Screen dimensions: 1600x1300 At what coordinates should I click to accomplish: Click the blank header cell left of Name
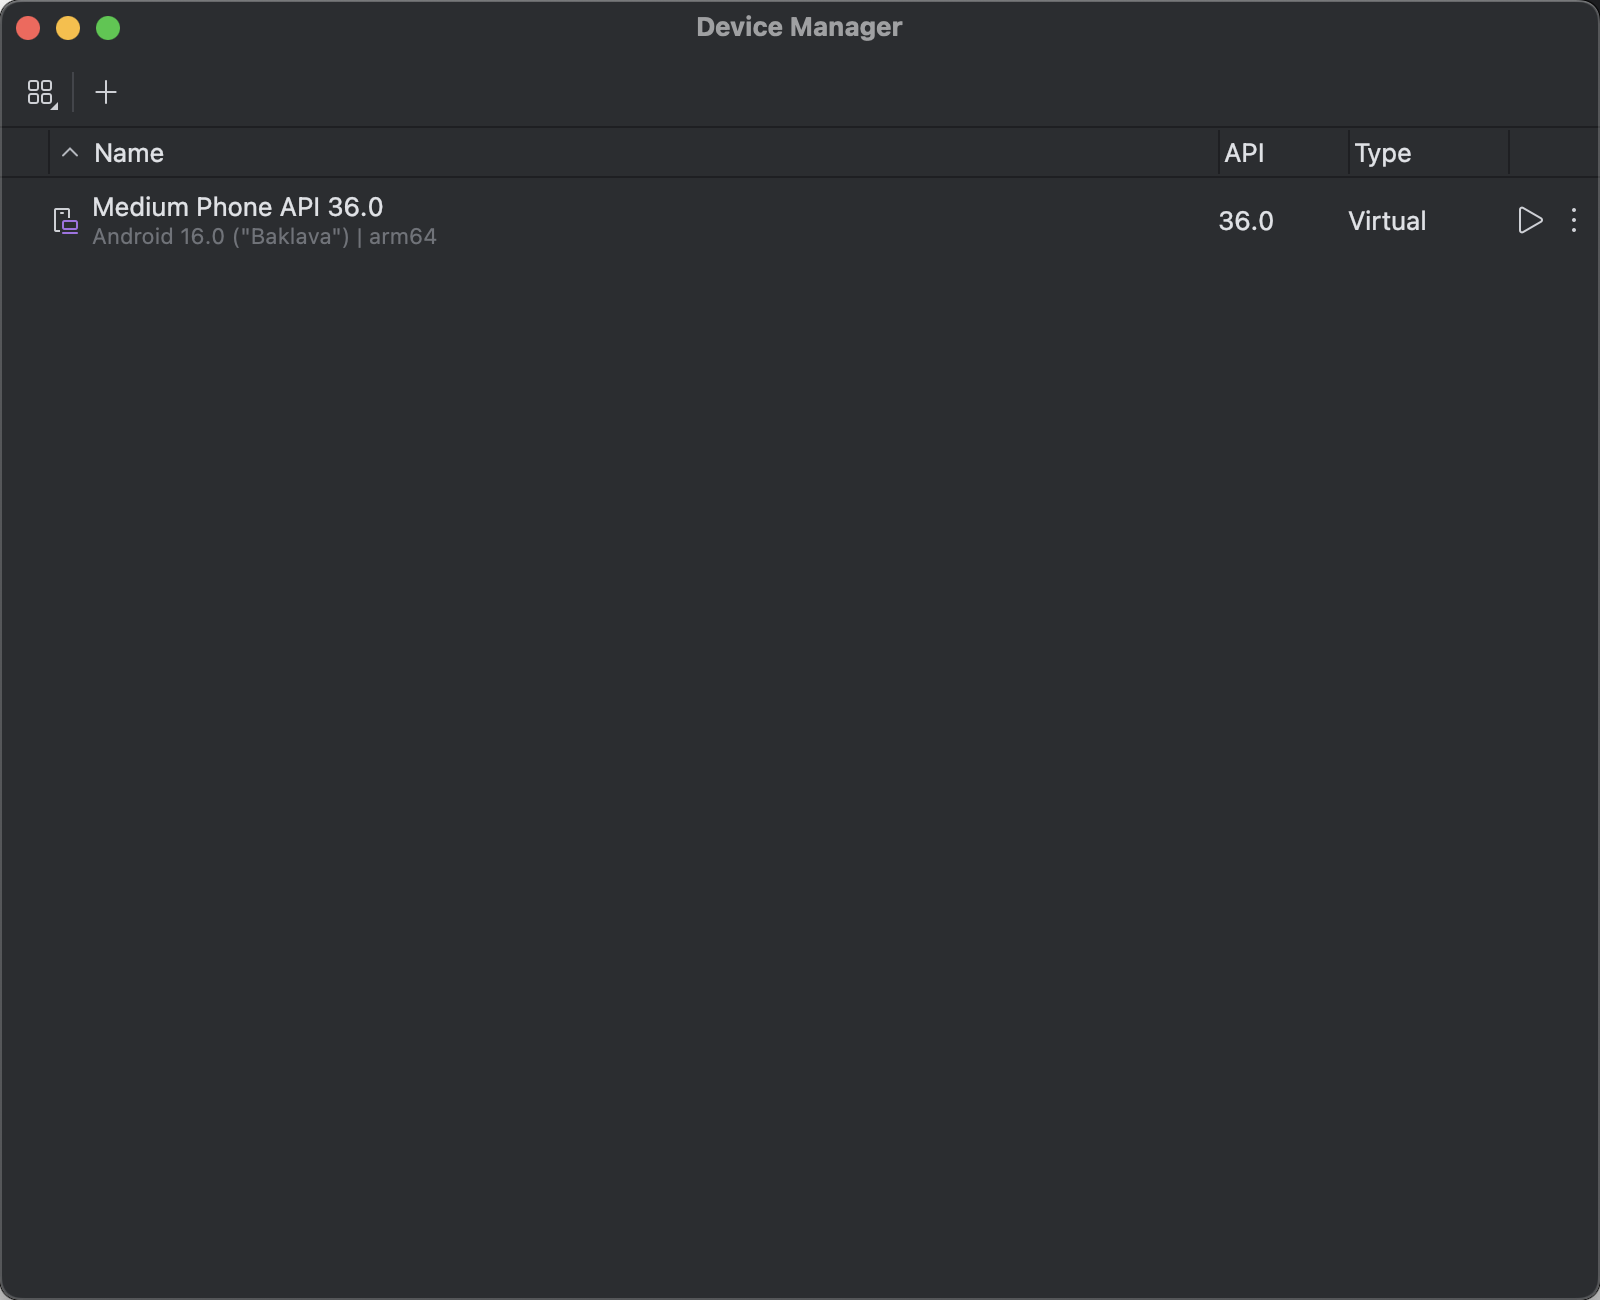click(25, 153)
